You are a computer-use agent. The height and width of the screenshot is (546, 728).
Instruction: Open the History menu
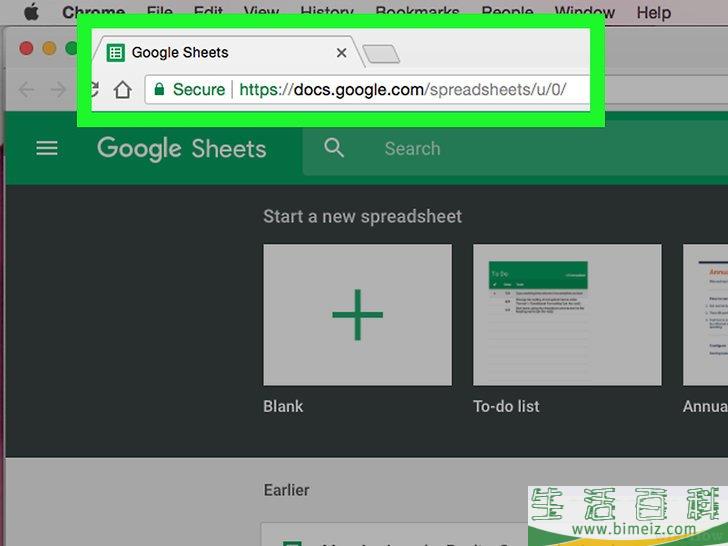pyautogui.click(x=327, y=12)
